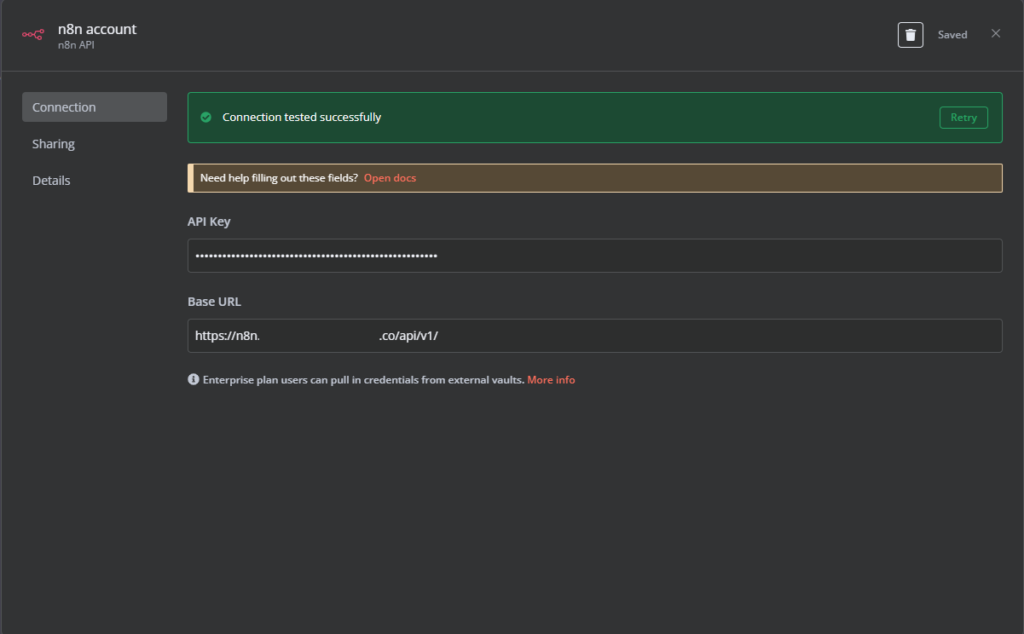Click the info icon beside Enterprise plan text
This screenshot has width=1024, height=634.
click(193, 380)
